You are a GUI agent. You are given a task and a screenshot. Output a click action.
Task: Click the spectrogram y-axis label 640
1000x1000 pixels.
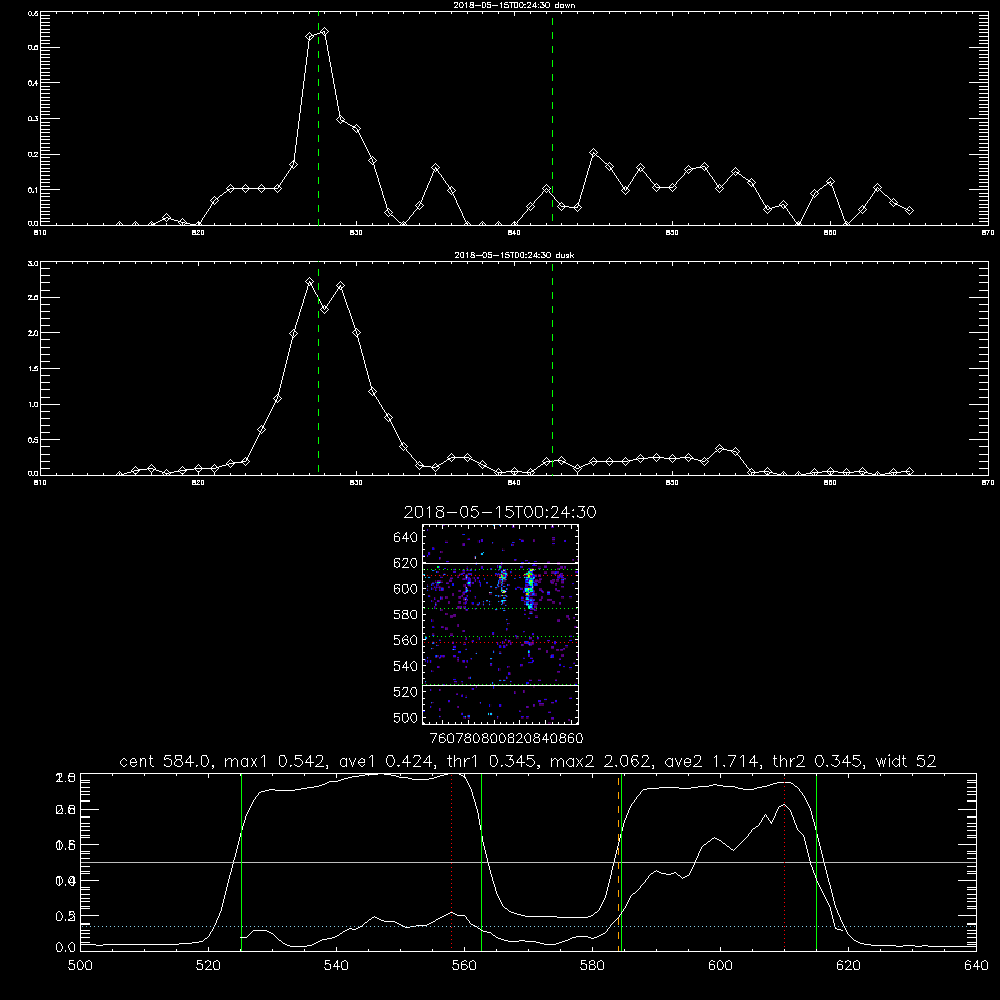pos(406,538)
